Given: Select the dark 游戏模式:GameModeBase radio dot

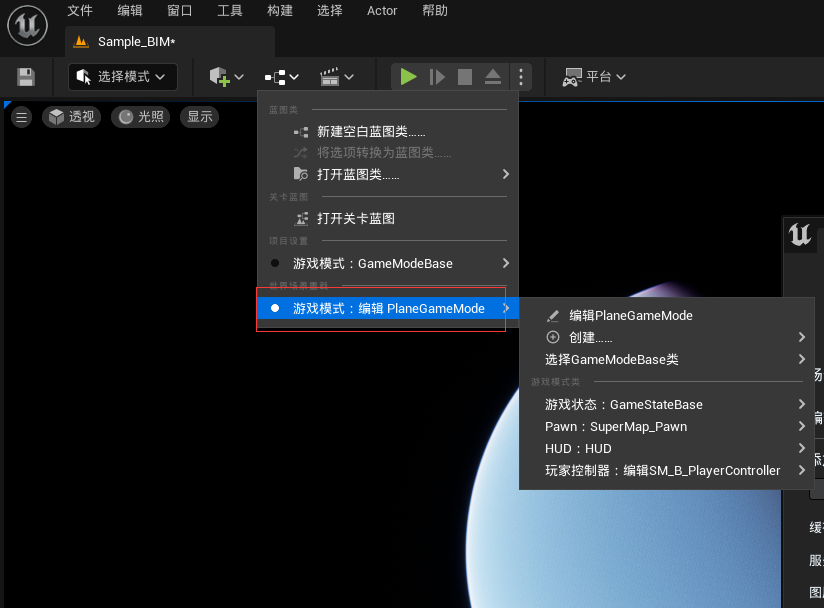Looking at the screenshot, I should [x=275, y=263].
